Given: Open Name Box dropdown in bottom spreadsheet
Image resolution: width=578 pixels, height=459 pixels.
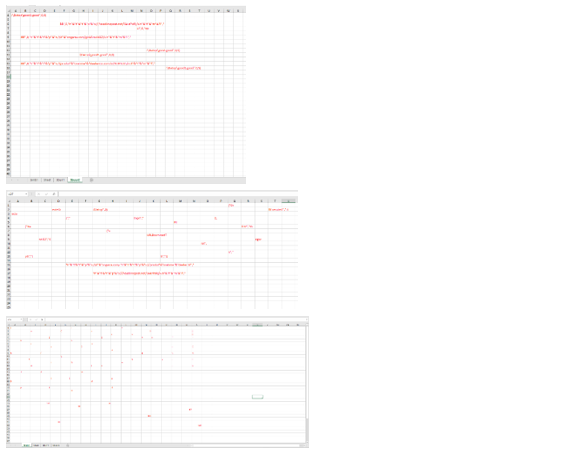Looking at the screenshot, I should pos(21,320).
